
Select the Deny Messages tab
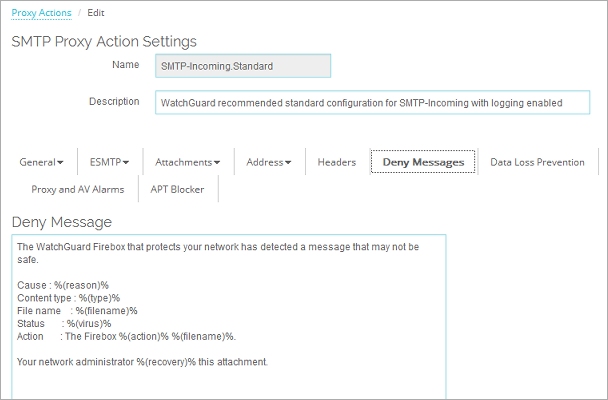423,162
